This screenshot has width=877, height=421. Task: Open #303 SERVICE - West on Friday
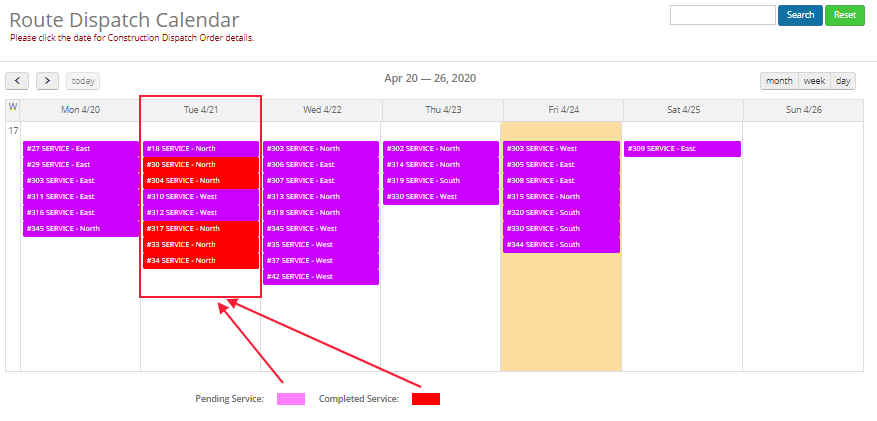coord(562,149)
